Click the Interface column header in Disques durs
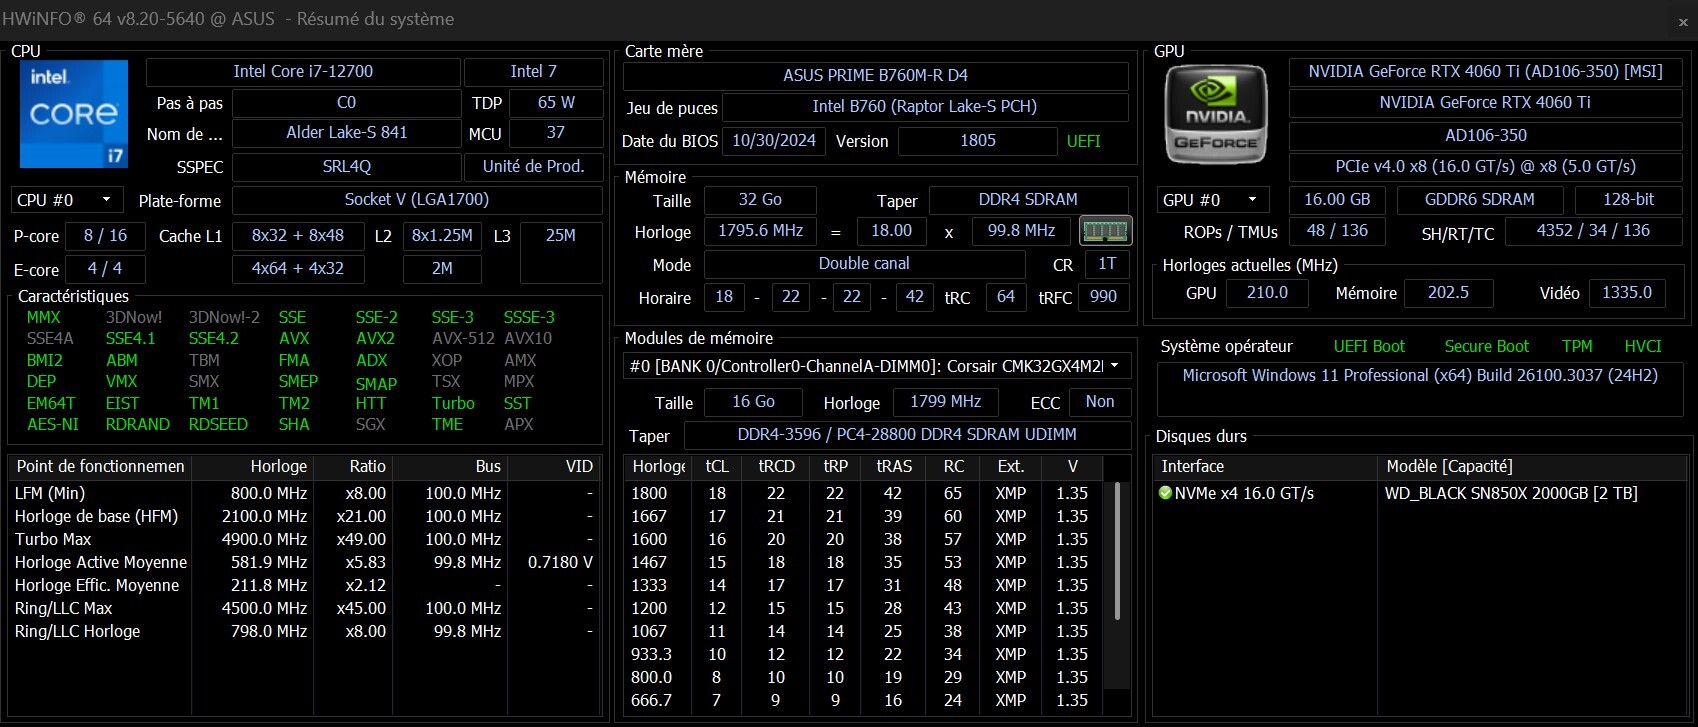Screen dimensions: 1698x727 coord(1266,466)
